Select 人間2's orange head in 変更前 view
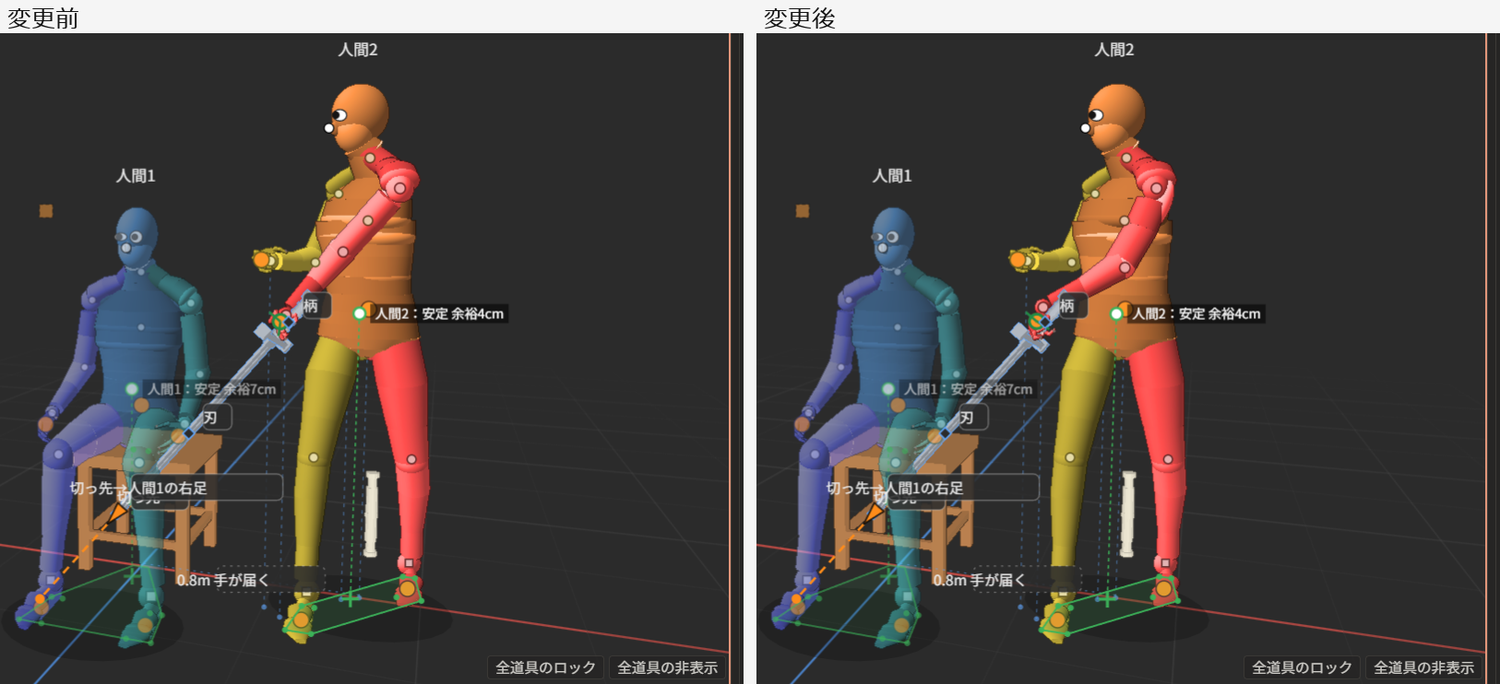This screenshot has width=1500, height=684. (x=358, y=117)
